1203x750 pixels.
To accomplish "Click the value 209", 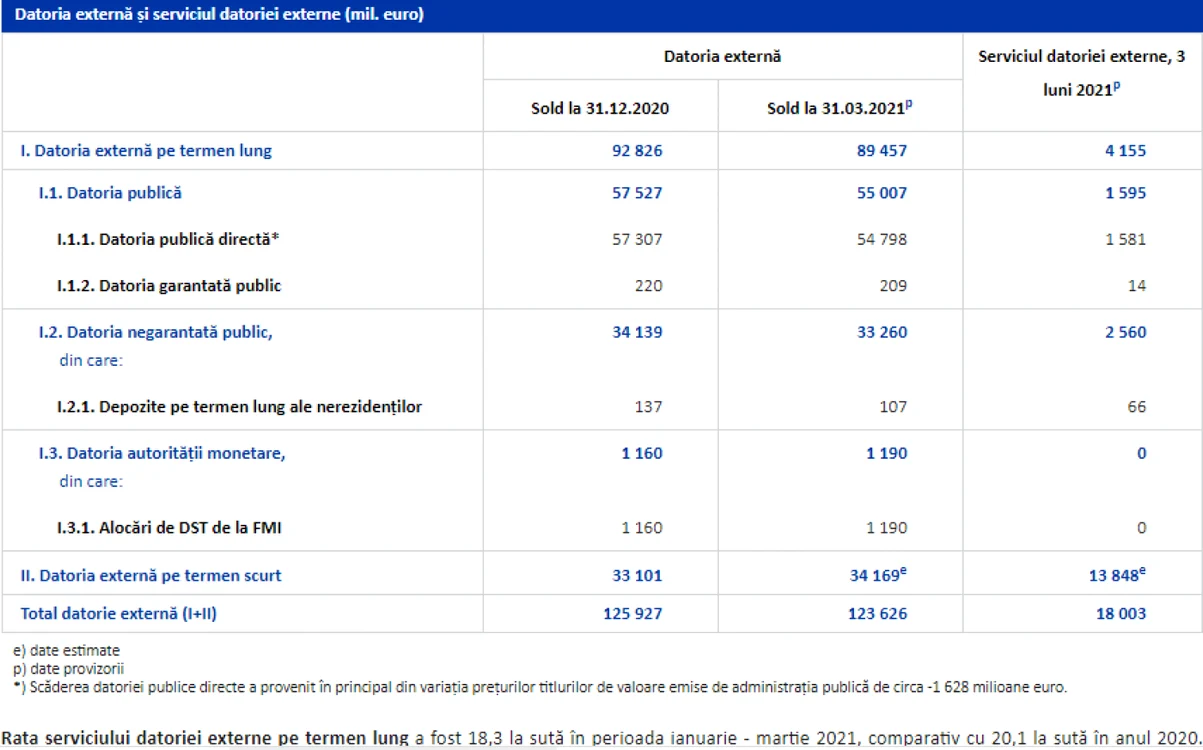I will tap(894, 286).
